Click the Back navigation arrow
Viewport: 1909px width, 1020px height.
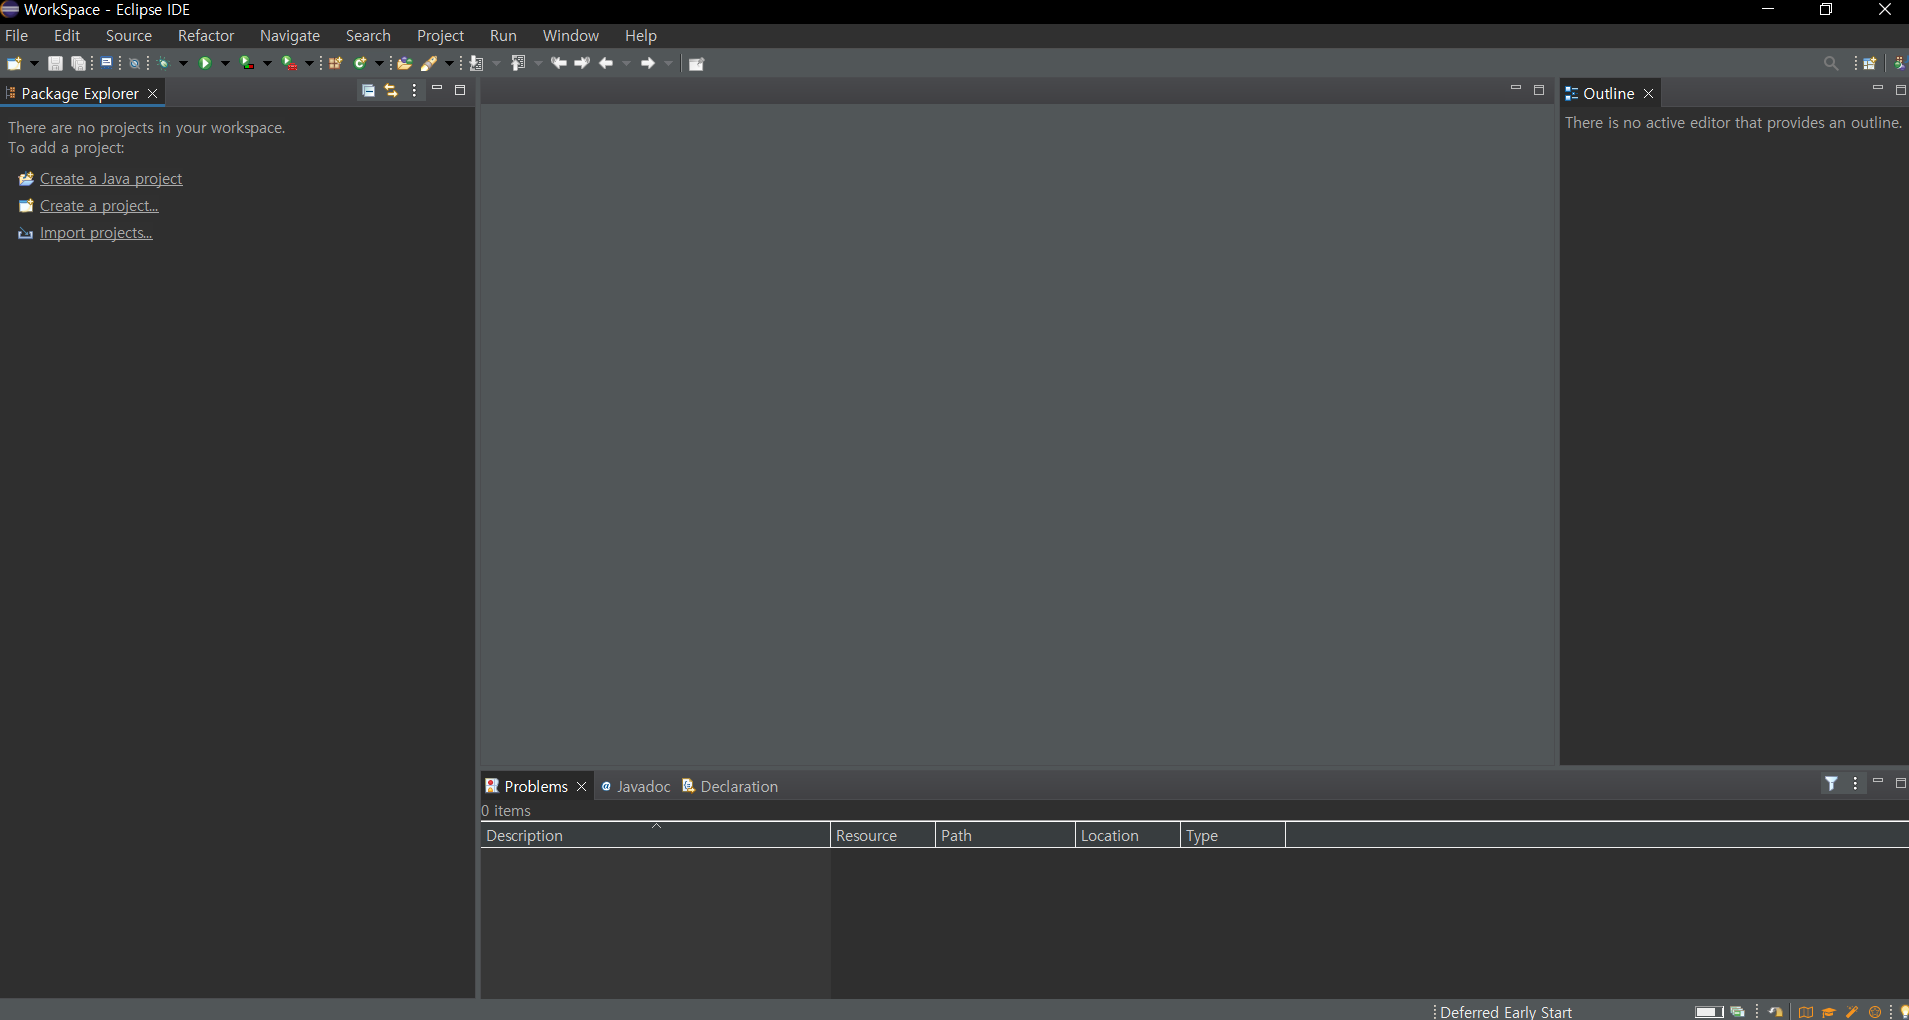606,63
